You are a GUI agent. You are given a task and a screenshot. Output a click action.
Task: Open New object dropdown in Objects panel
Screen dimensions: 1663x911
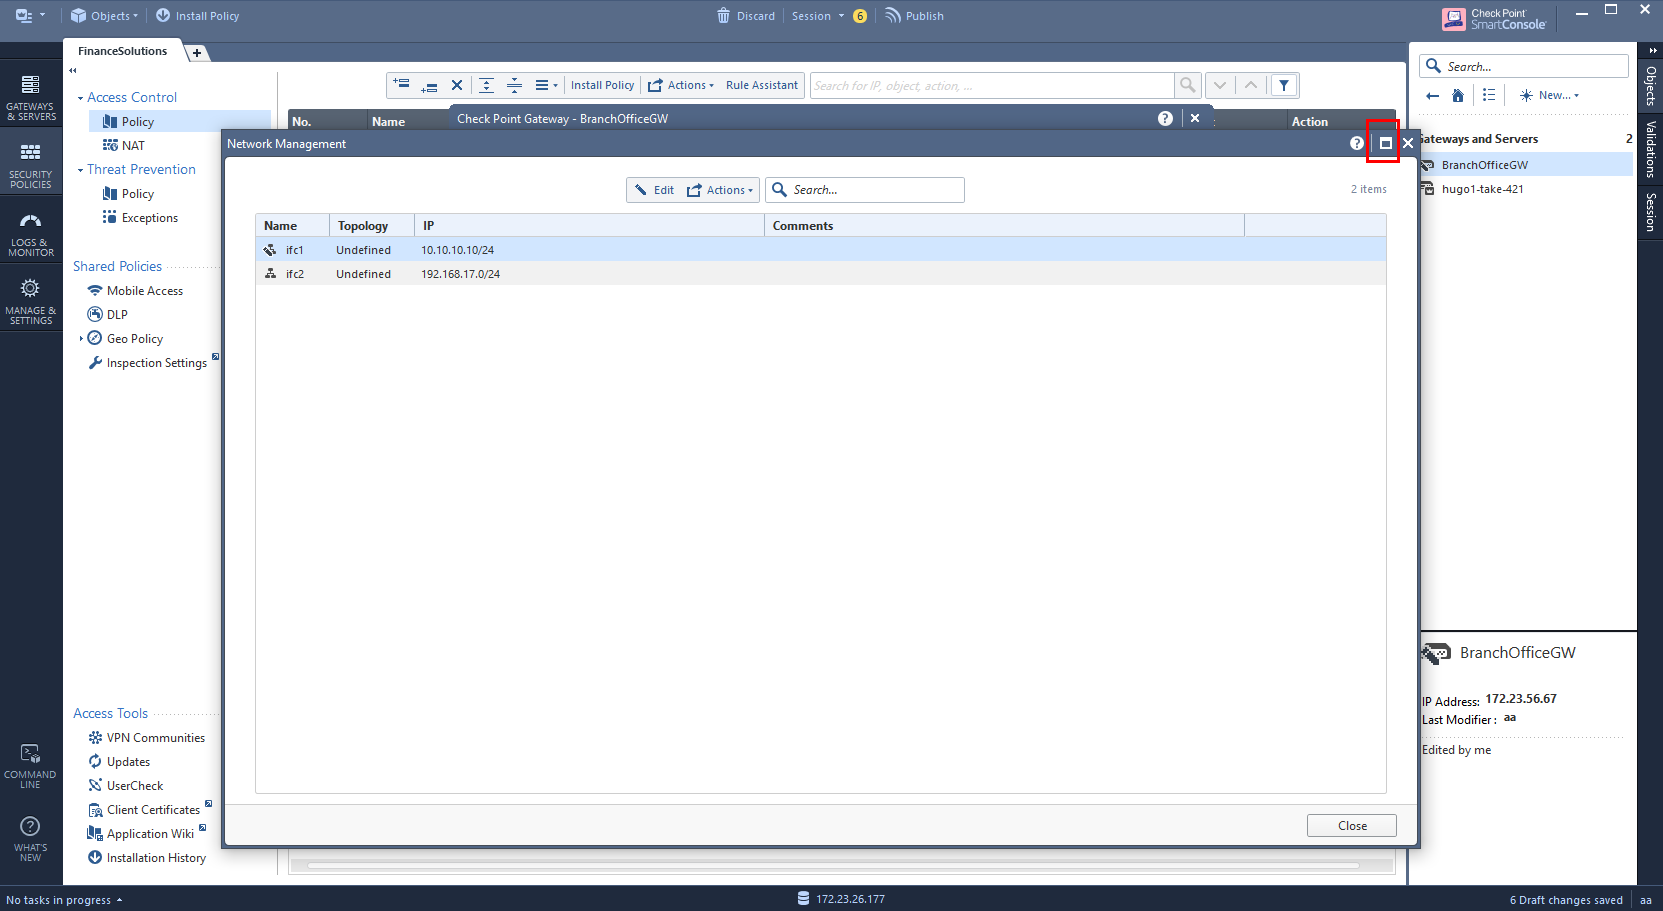point(1549,96)
